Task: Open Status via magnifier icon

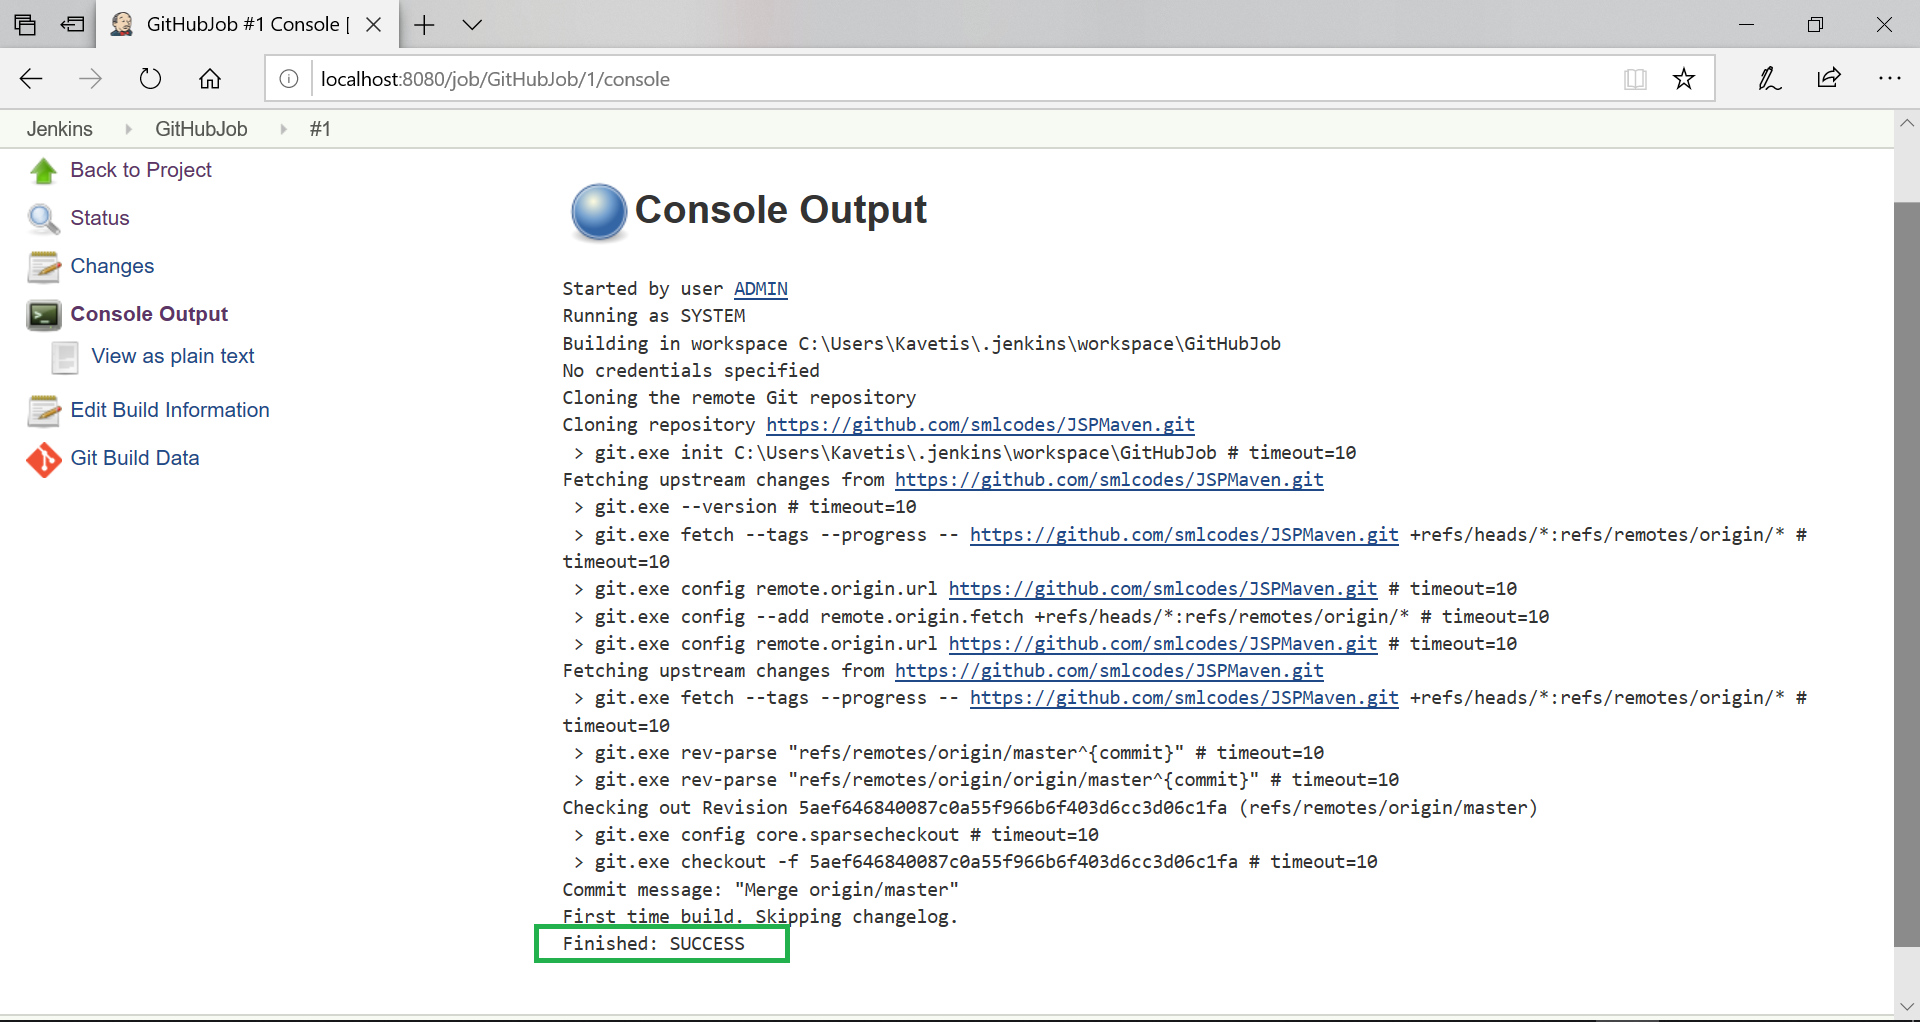Action: 43,218
